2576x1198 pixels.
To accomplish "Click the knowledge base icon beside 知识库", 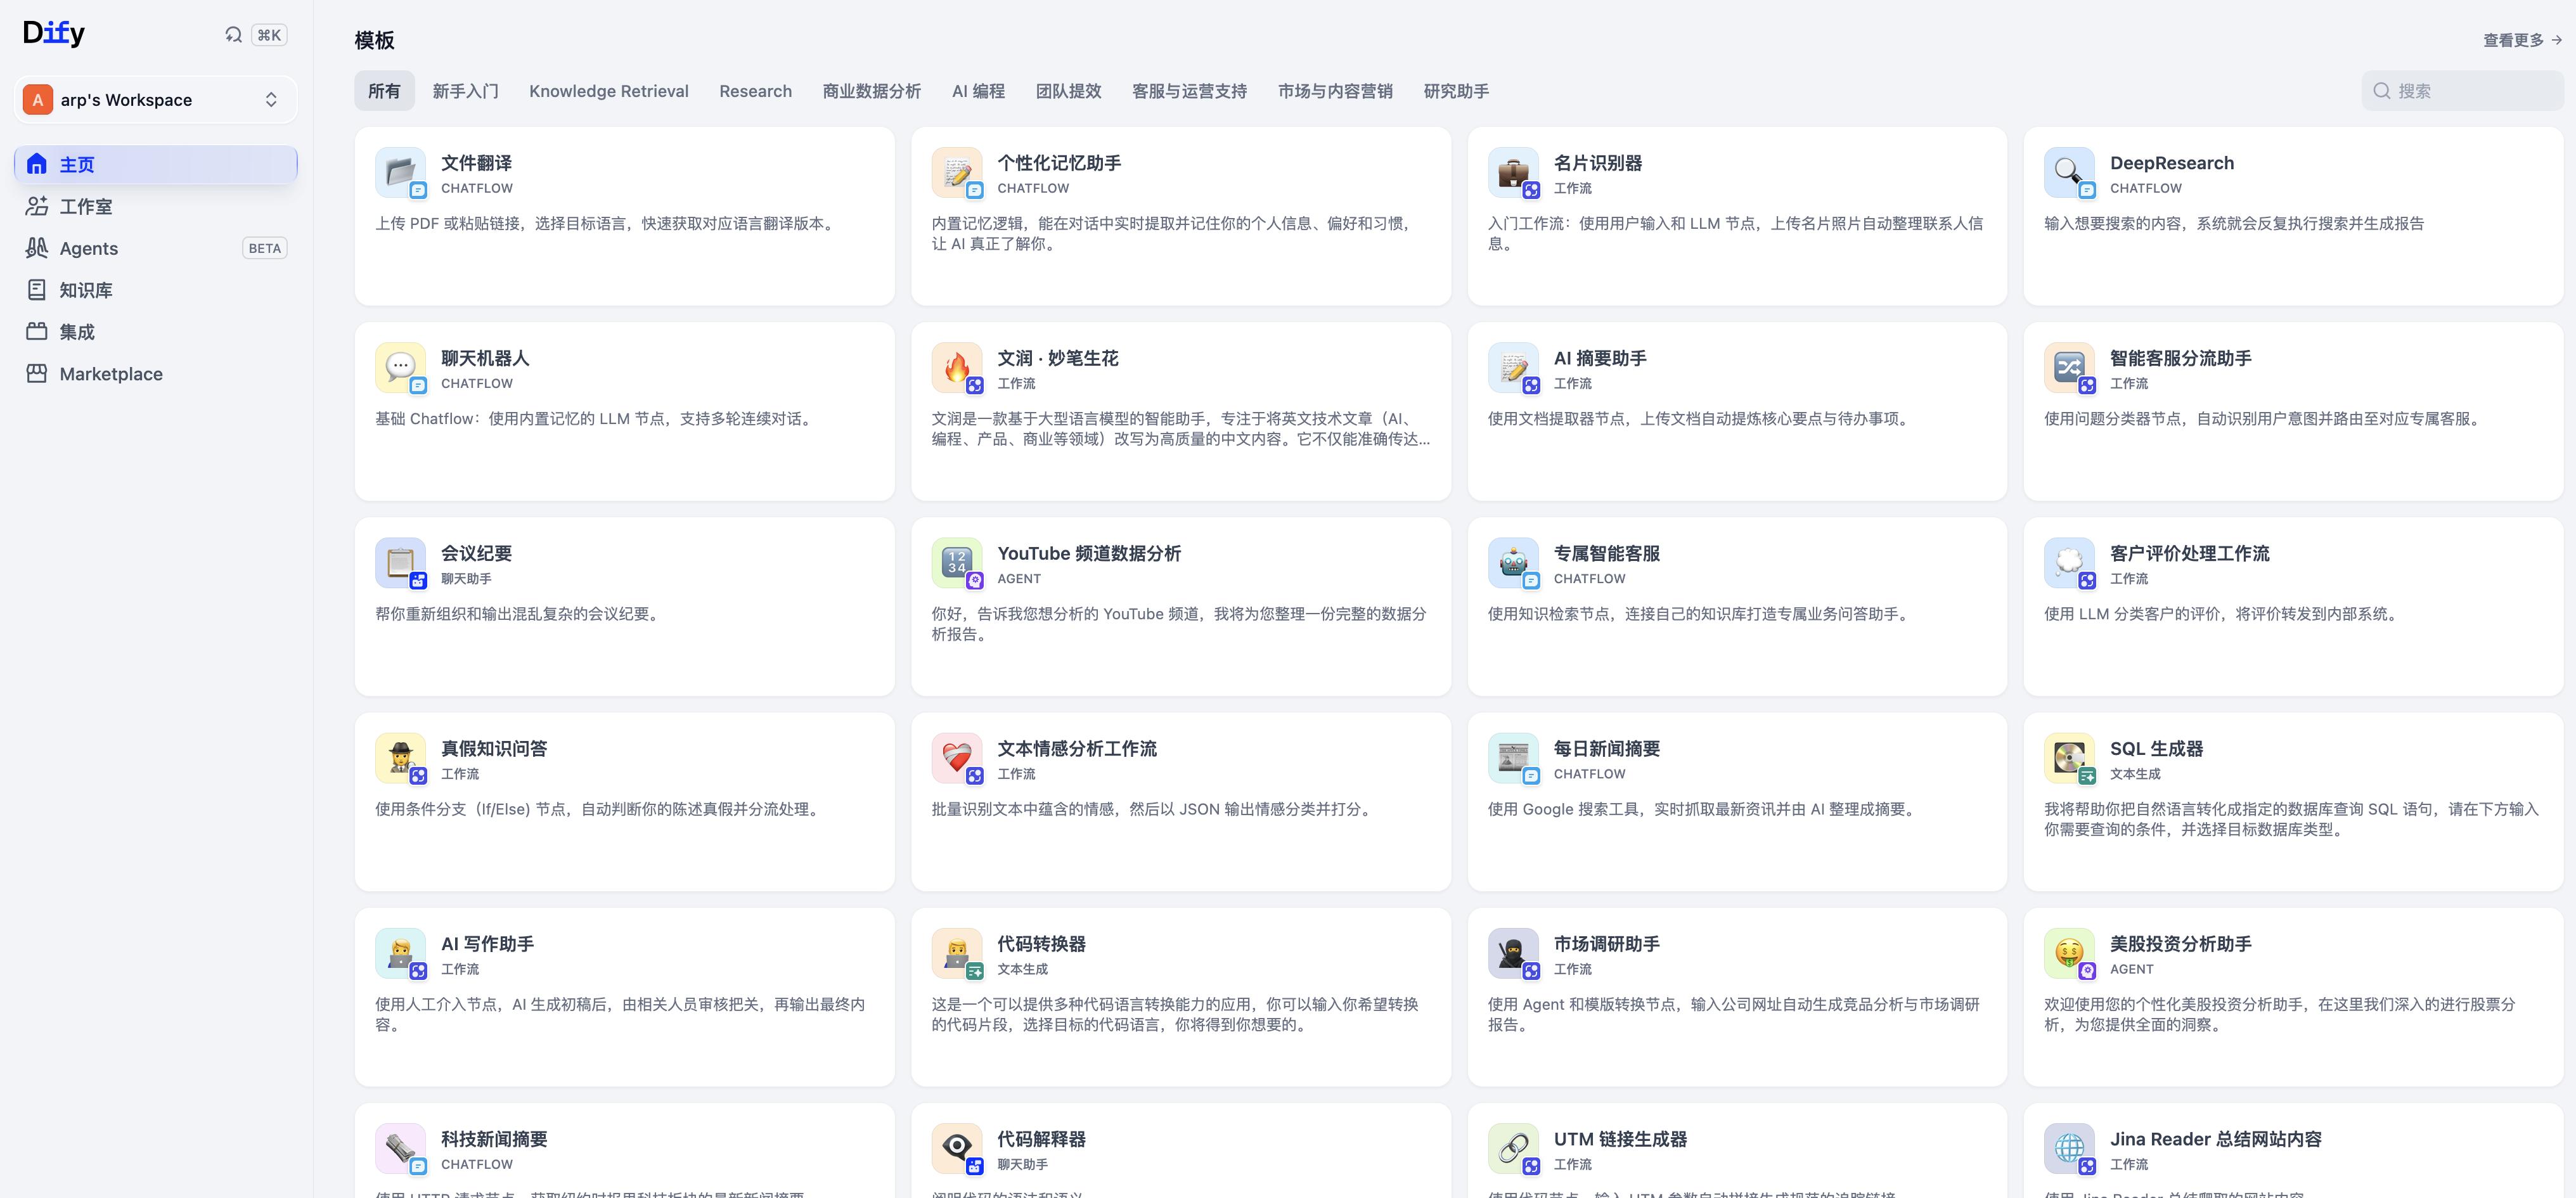I will [x=37, y=290].
